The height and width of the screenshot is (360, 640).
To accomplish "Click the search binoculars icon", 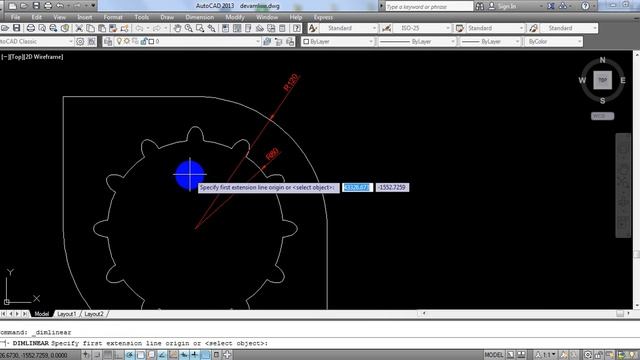I will pos(480,6).
